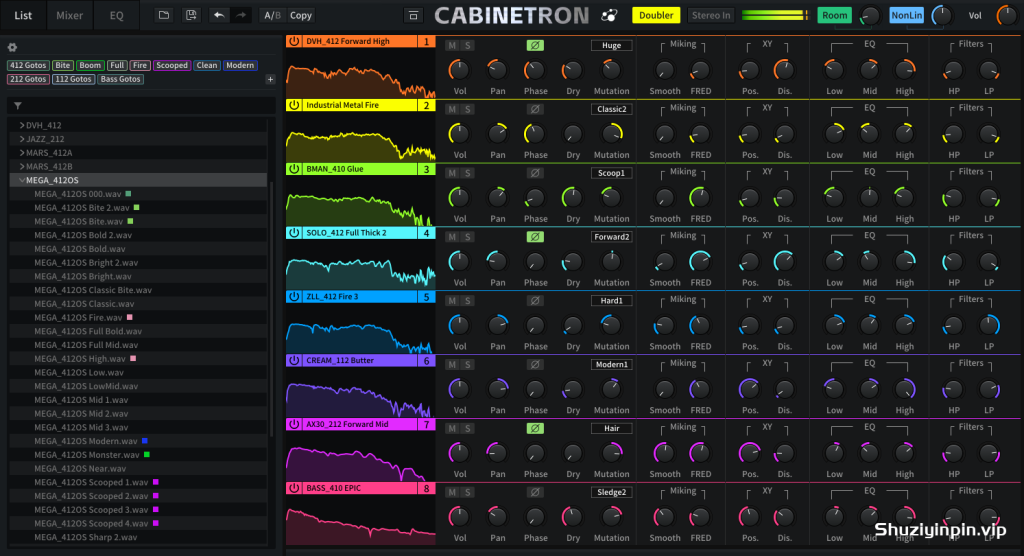1024x556 pixels.
Task: Invert phase on slot 1 phase icon
Action: (x=535, y=45)
